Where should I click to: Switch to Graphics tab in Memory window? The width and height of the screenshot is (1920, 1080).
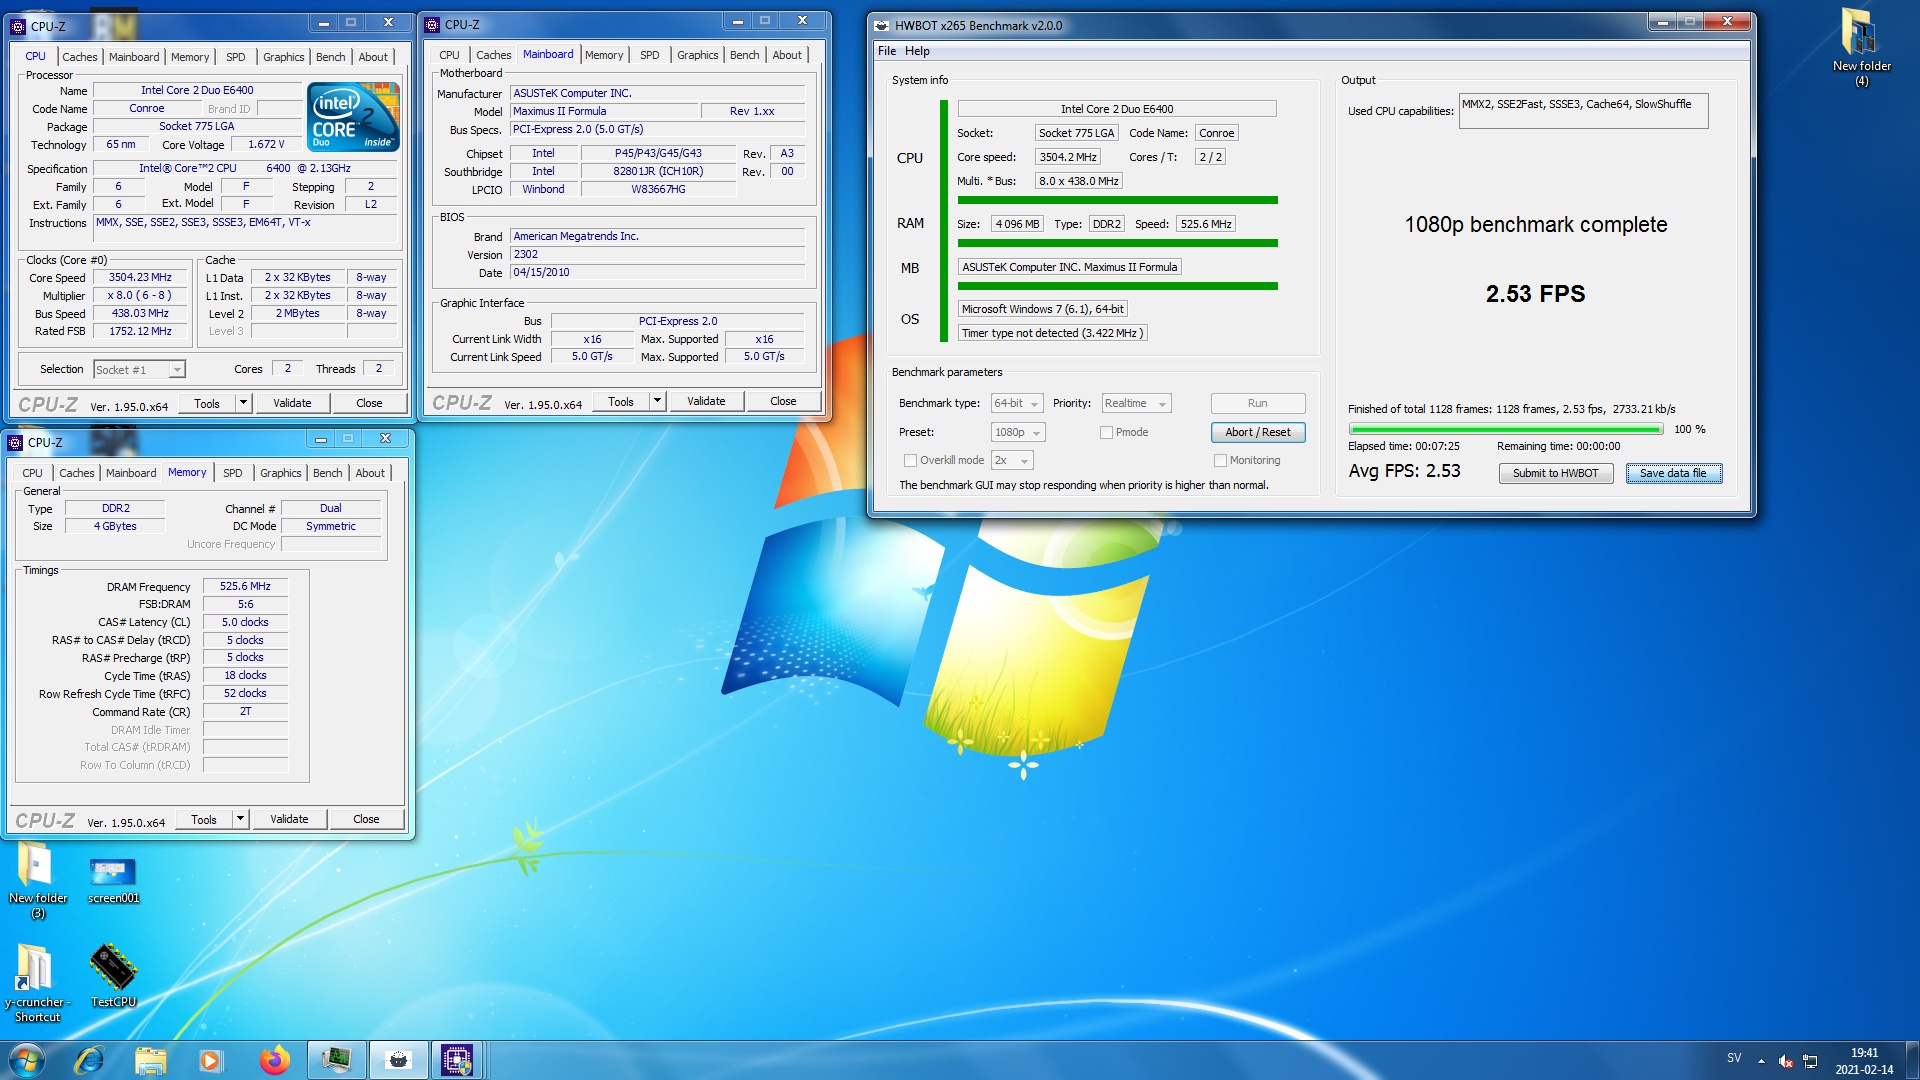(281, 473)
